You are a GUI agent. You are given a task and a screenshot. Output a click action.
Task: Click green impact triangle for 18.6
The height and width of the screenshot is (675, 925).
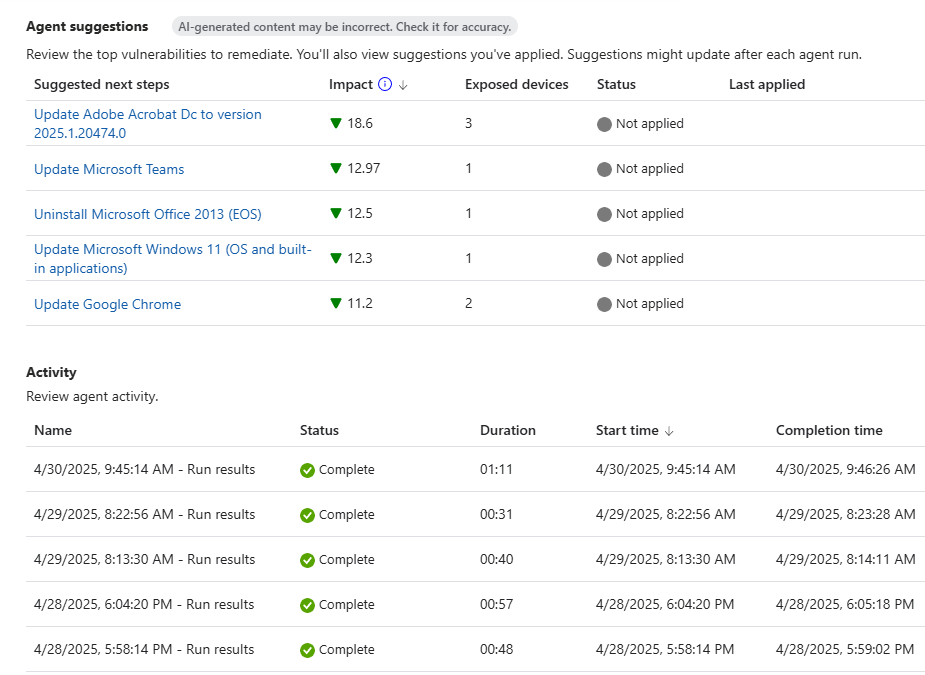point(336,123)
